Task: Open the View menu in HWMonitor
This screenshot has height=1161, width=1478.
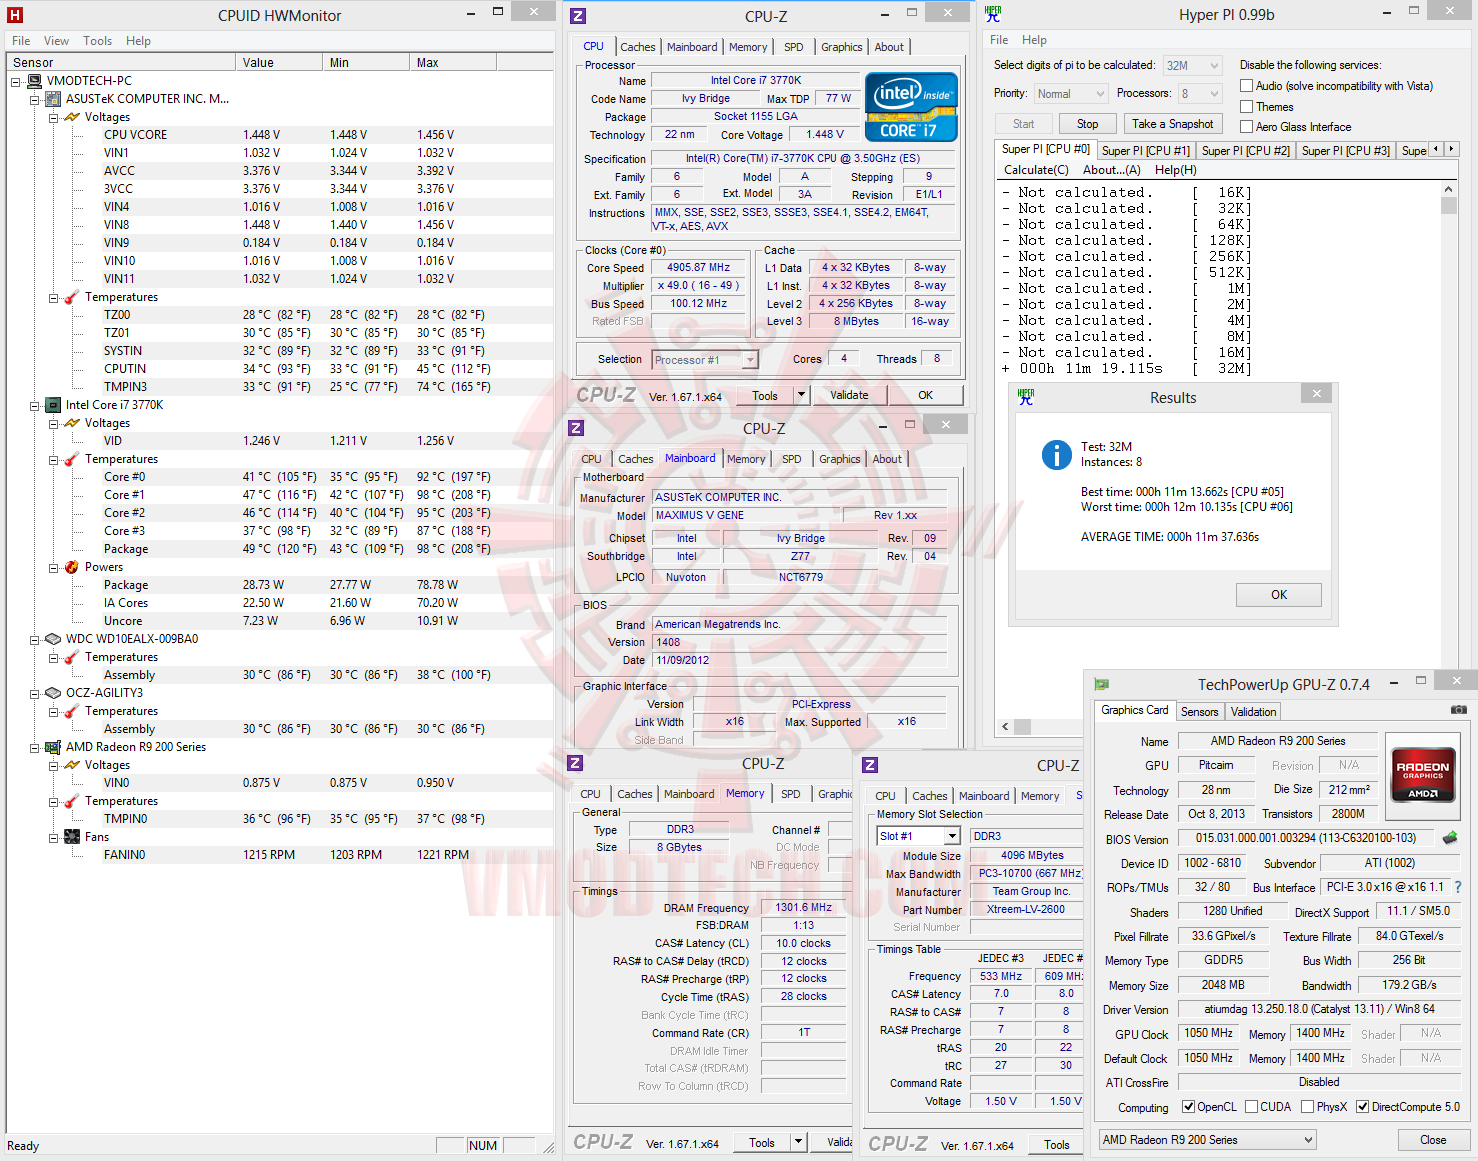Action: (56, 41)
